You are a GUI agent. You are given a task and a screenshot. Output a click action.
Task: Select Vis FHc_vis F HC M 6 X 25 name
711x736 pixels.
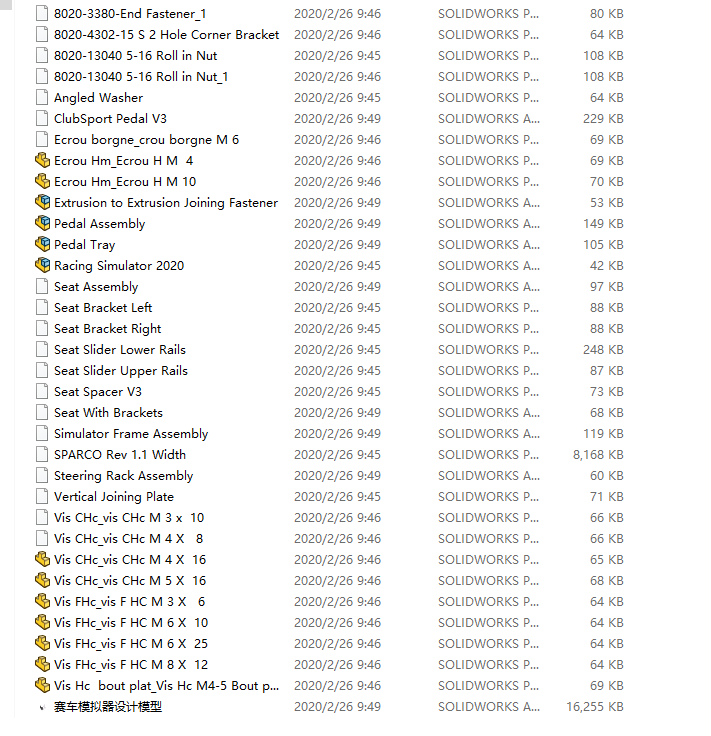[x=131, y=644]
